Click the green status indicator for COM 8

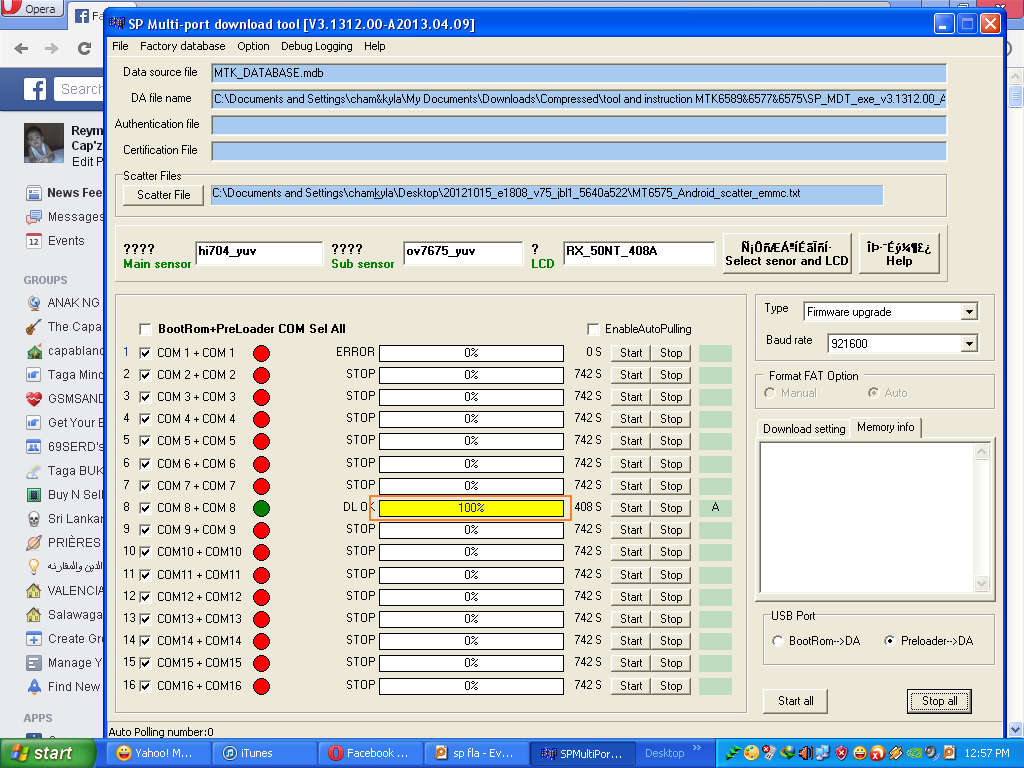pos(261,508)
